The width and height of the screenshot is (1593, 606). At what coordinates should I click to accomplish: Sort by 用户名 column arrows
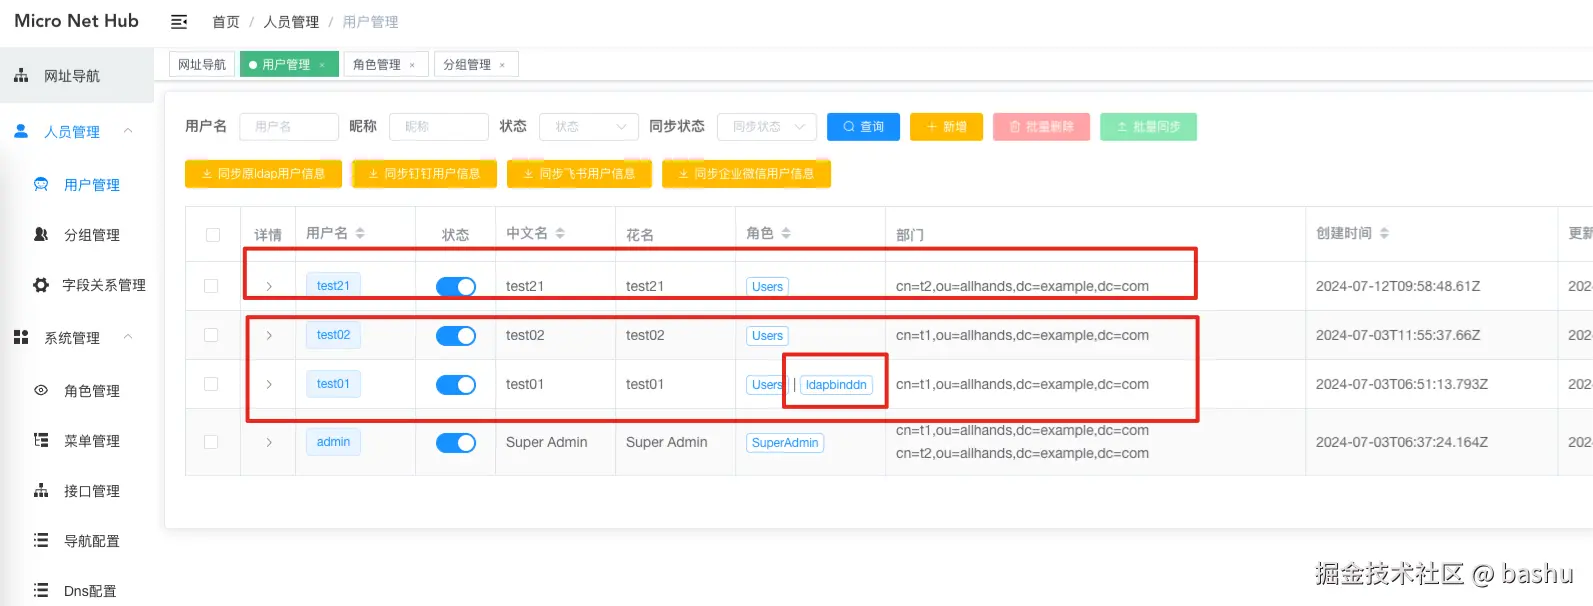(x=360, y=233)
